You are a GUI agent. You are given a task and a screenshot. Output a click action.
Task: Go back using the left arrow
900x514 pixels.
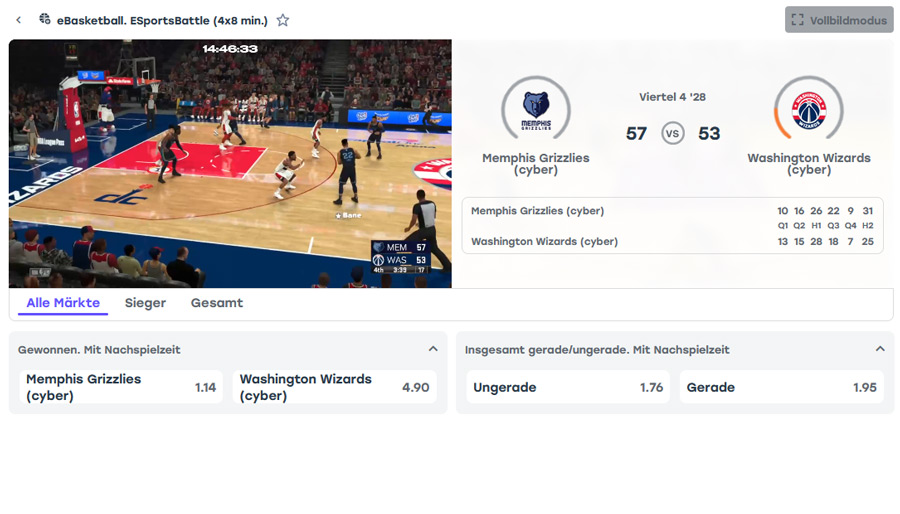tap(18, 20)
